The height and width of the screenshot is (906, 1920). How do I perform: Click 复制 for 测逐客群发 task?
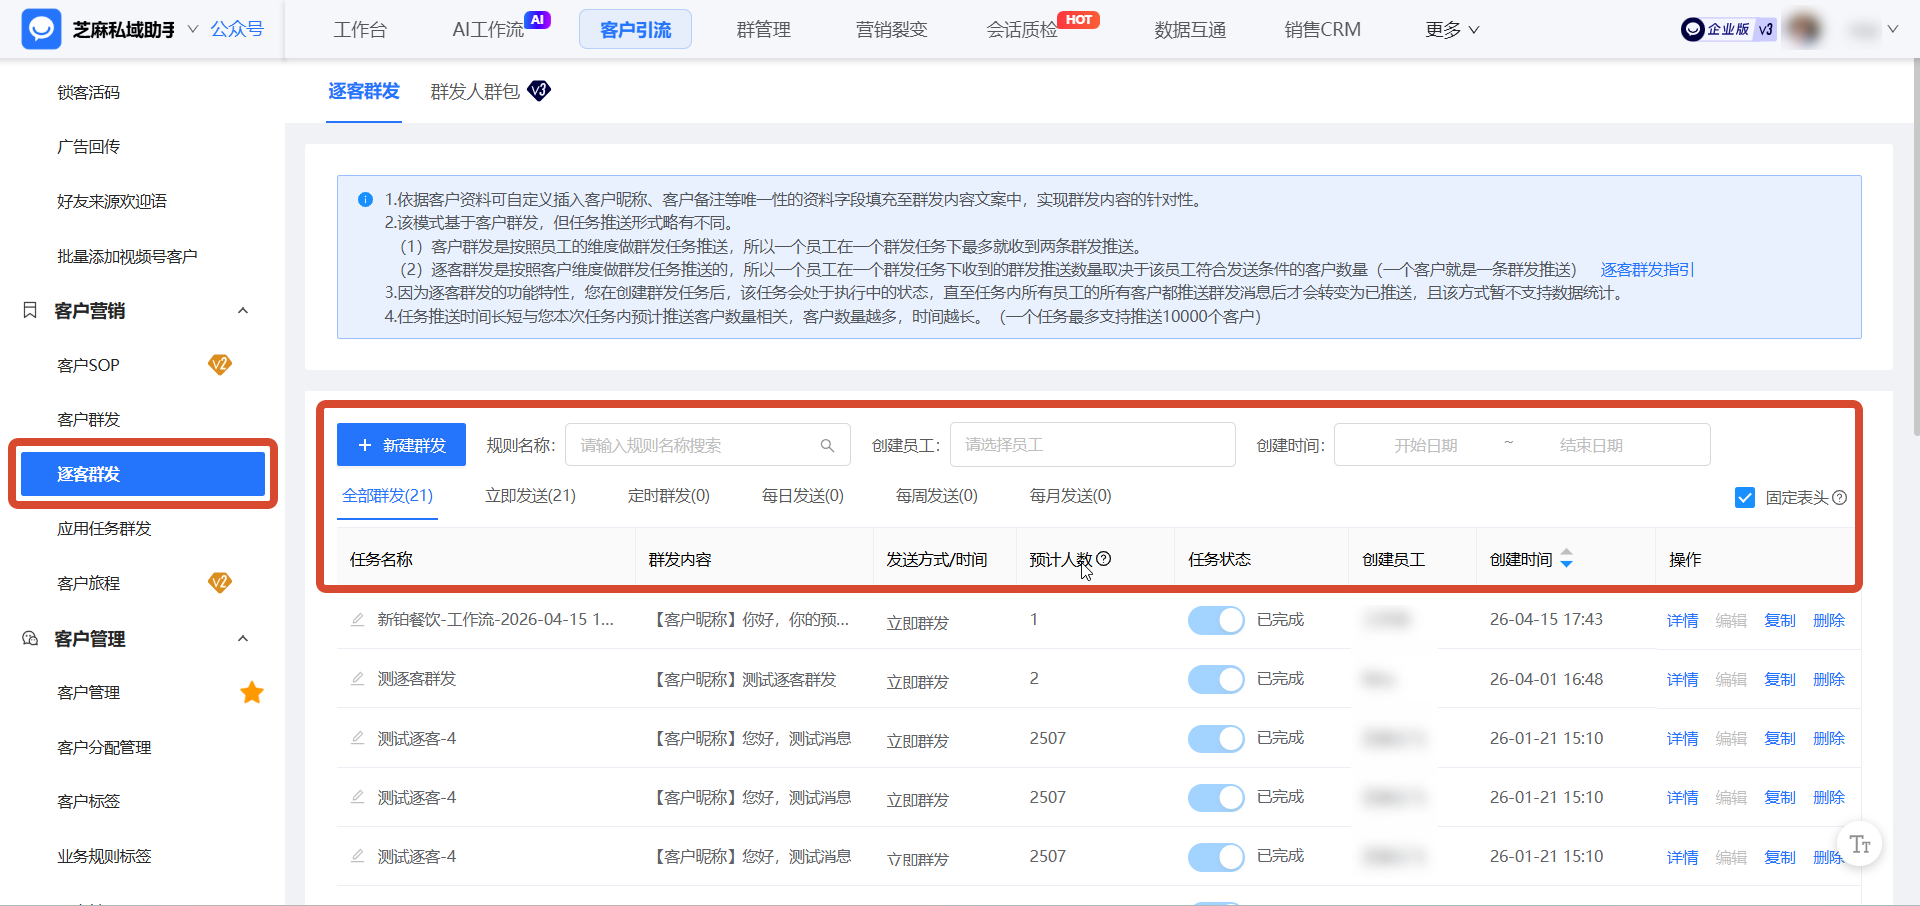(1780, 679)
